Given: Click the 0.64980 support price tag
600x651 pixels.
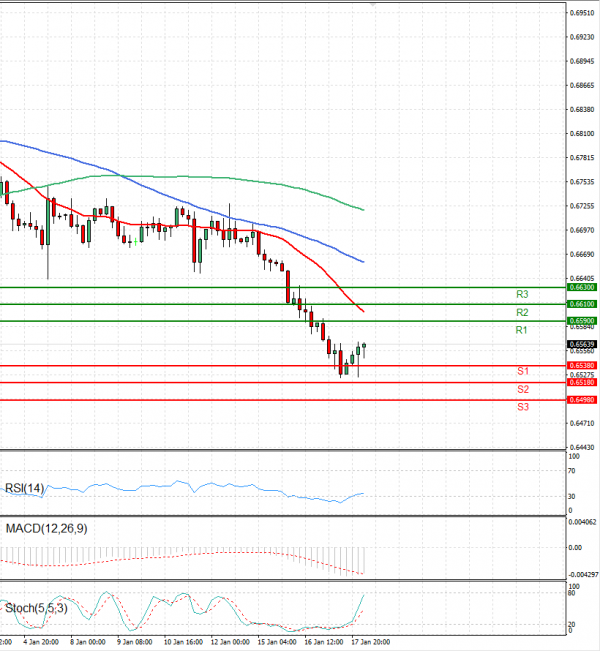Looking at the screenshot, I should [582, 400].
